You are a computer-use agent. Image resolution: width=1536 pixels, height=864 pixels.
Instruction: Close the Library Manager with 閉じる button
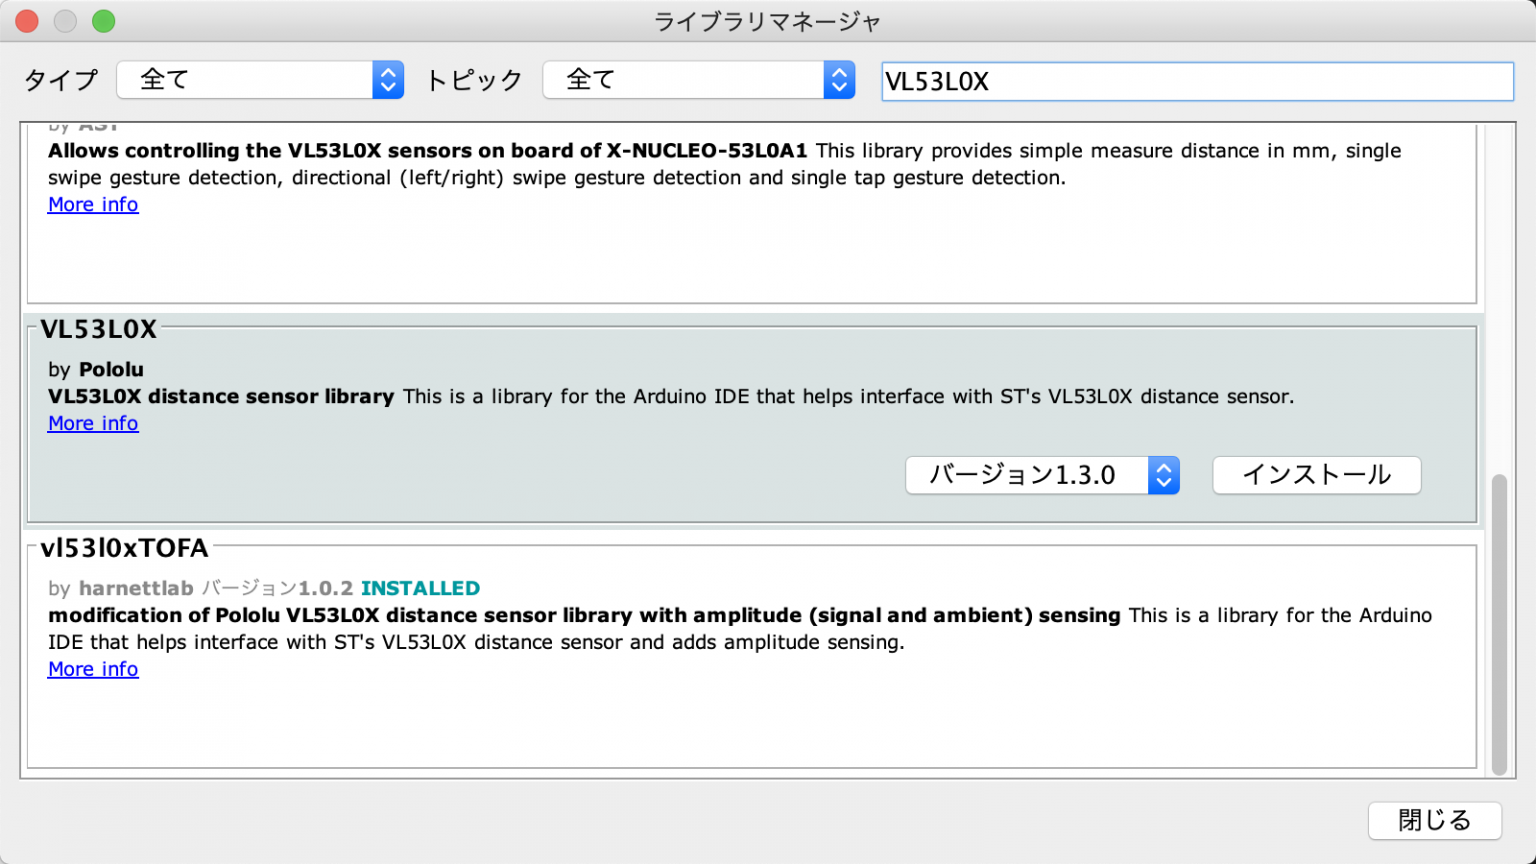point(1434,820)
